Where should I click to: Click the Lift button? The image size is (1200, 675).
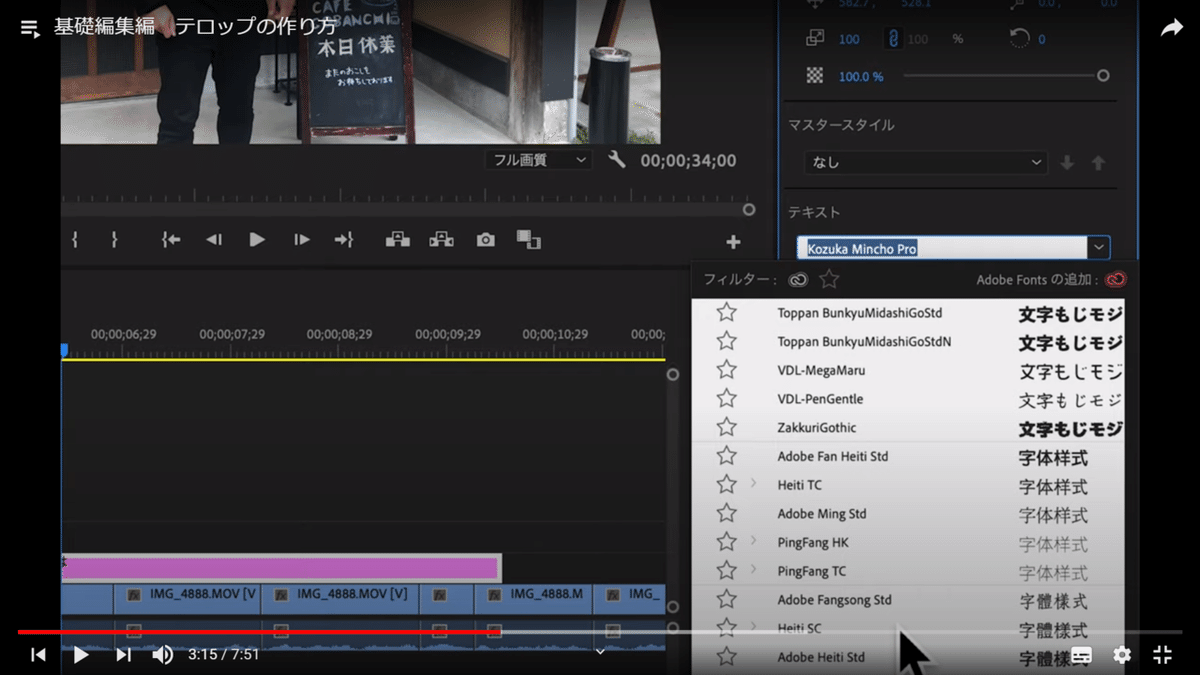(398, 240)
